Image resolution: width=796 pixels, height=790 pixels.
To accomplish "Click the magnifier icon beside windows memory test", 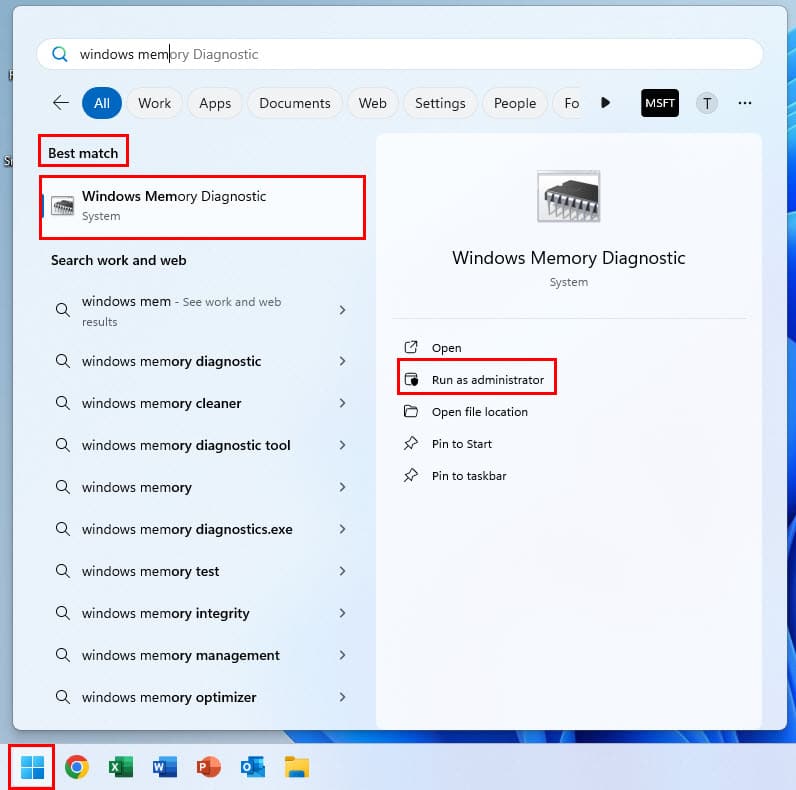I will [x=62, y=571].
